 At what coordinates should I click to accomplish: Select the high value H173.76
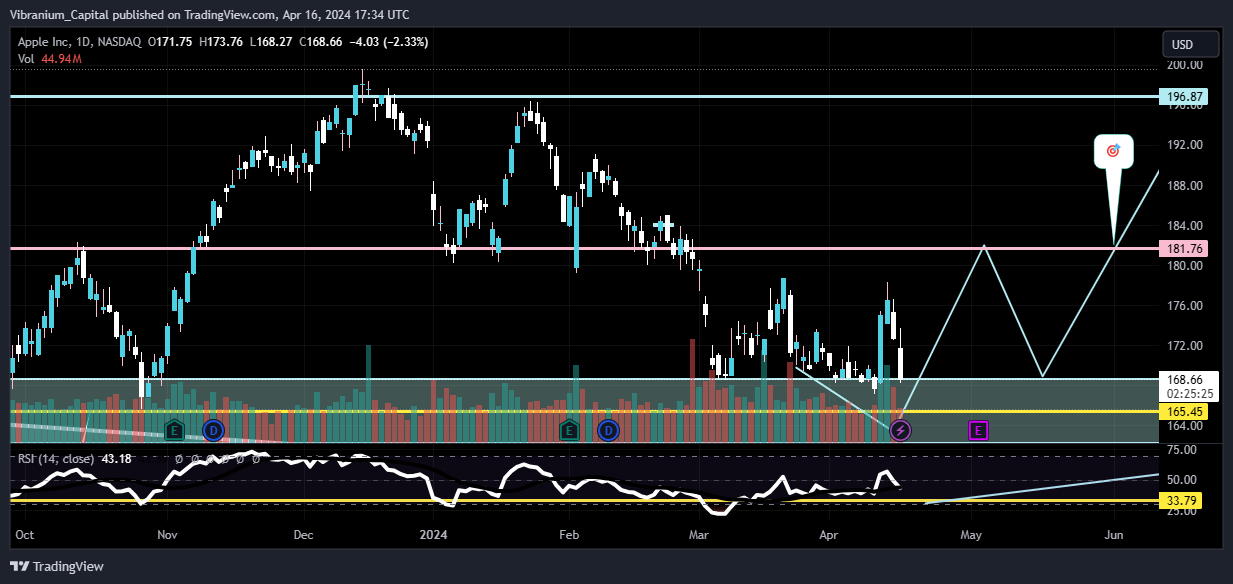tap(223, 43)
